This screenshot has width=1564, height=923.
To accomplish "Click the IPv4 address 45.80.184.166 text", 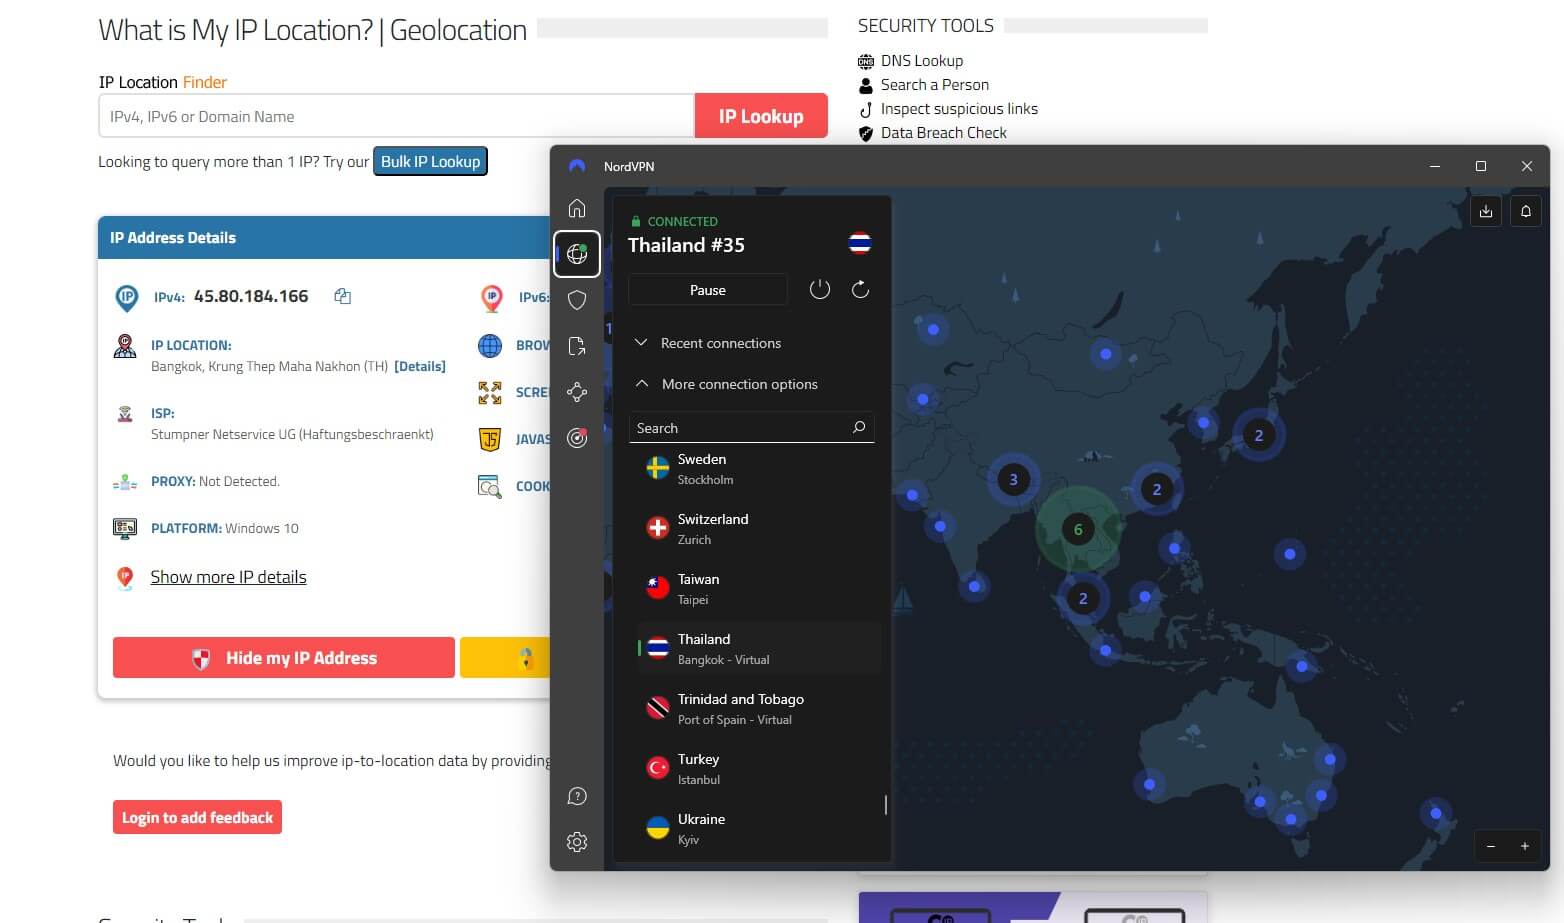I will point(251,296).
